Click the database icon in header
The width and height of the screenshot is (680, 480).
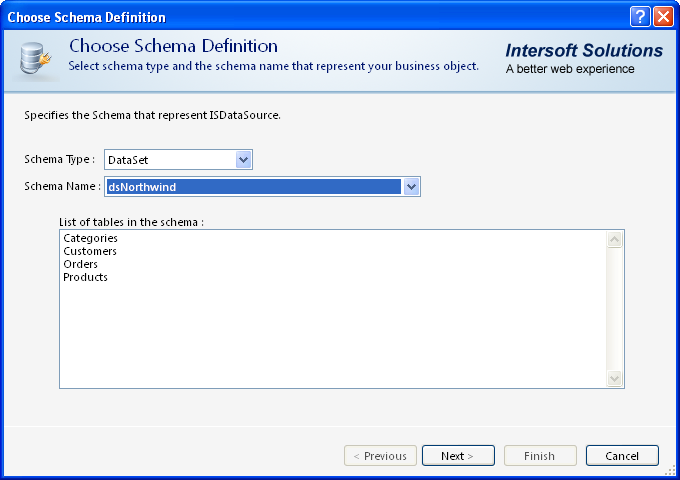click(36, 60)
